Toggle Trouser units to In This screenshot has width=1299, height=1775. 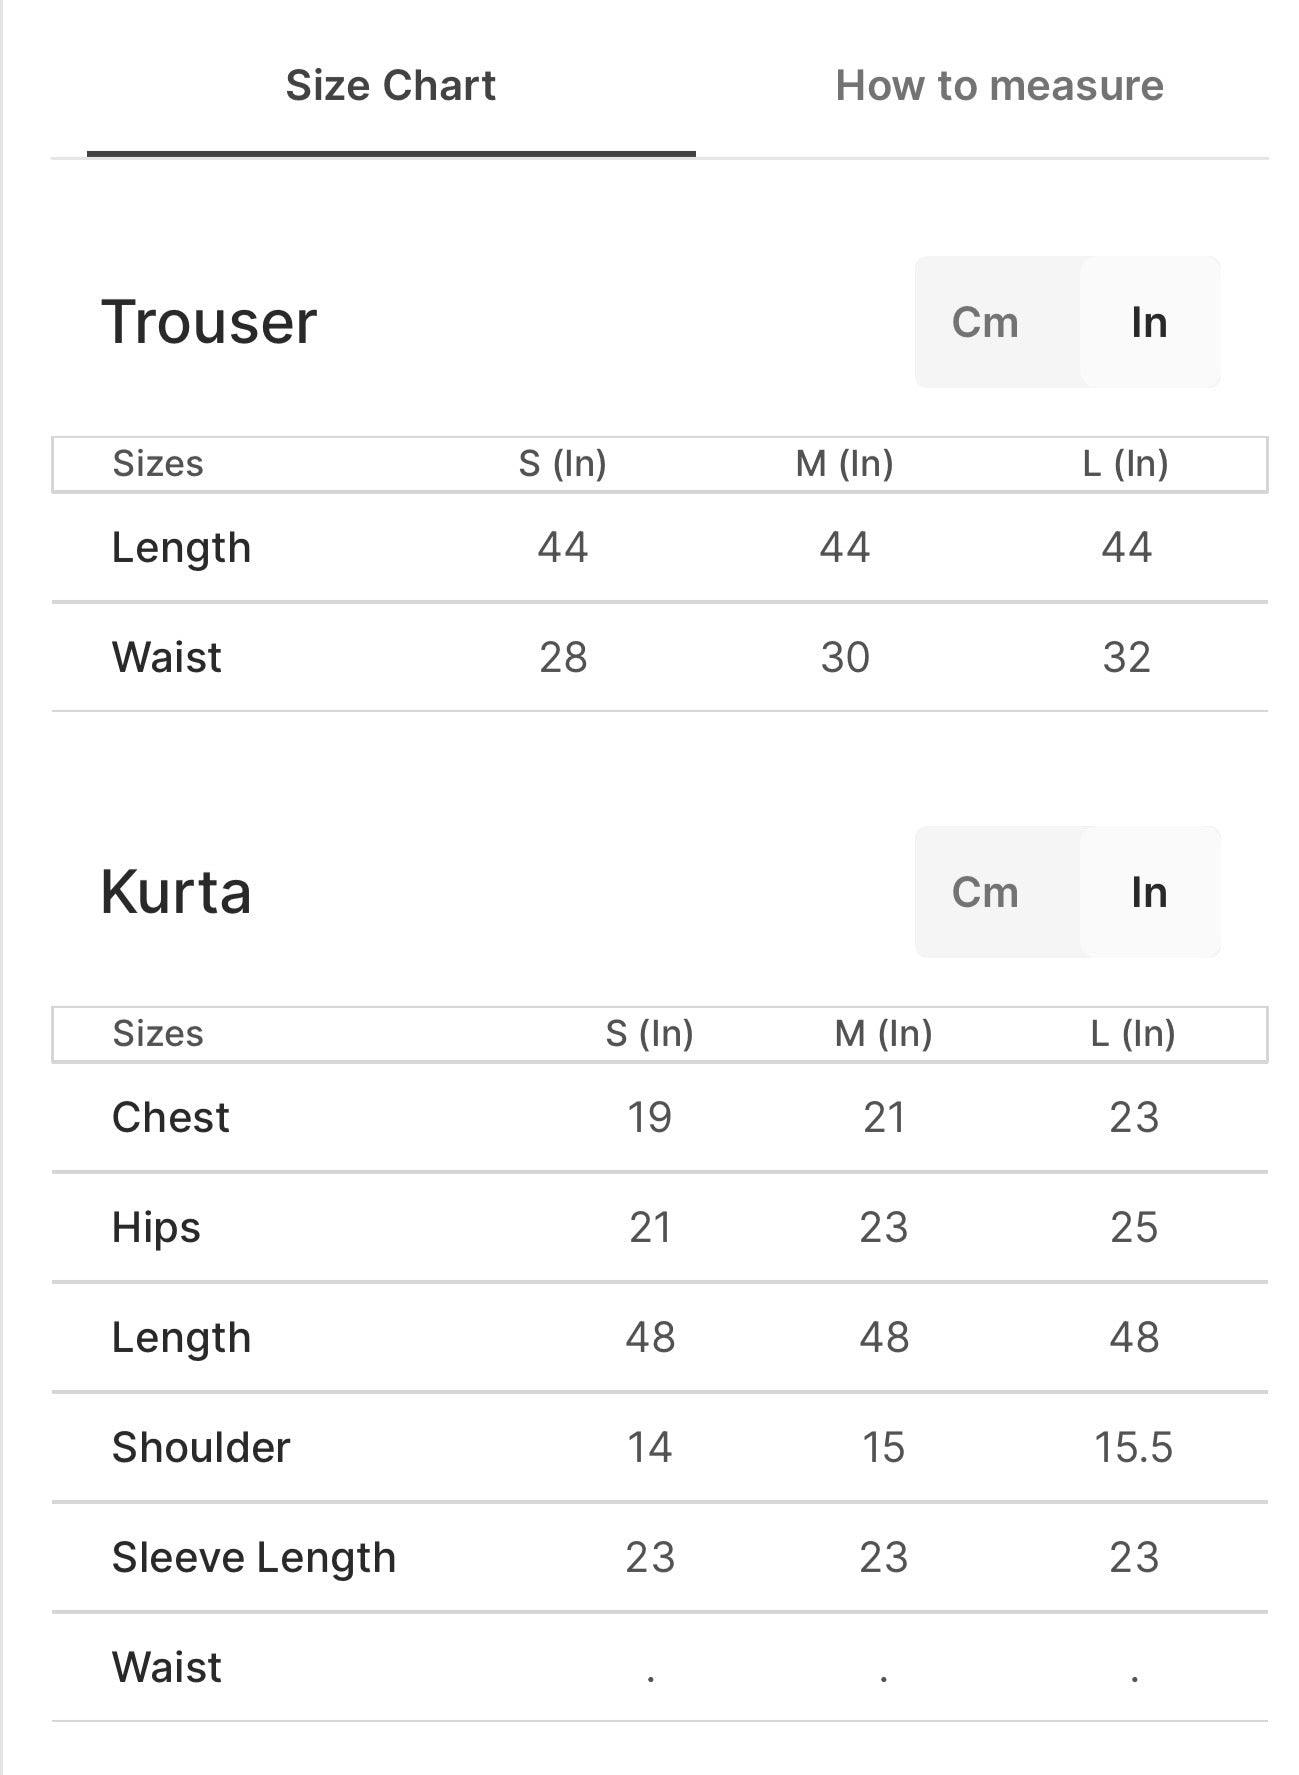pyautogui.click(x=1150, y=322)
